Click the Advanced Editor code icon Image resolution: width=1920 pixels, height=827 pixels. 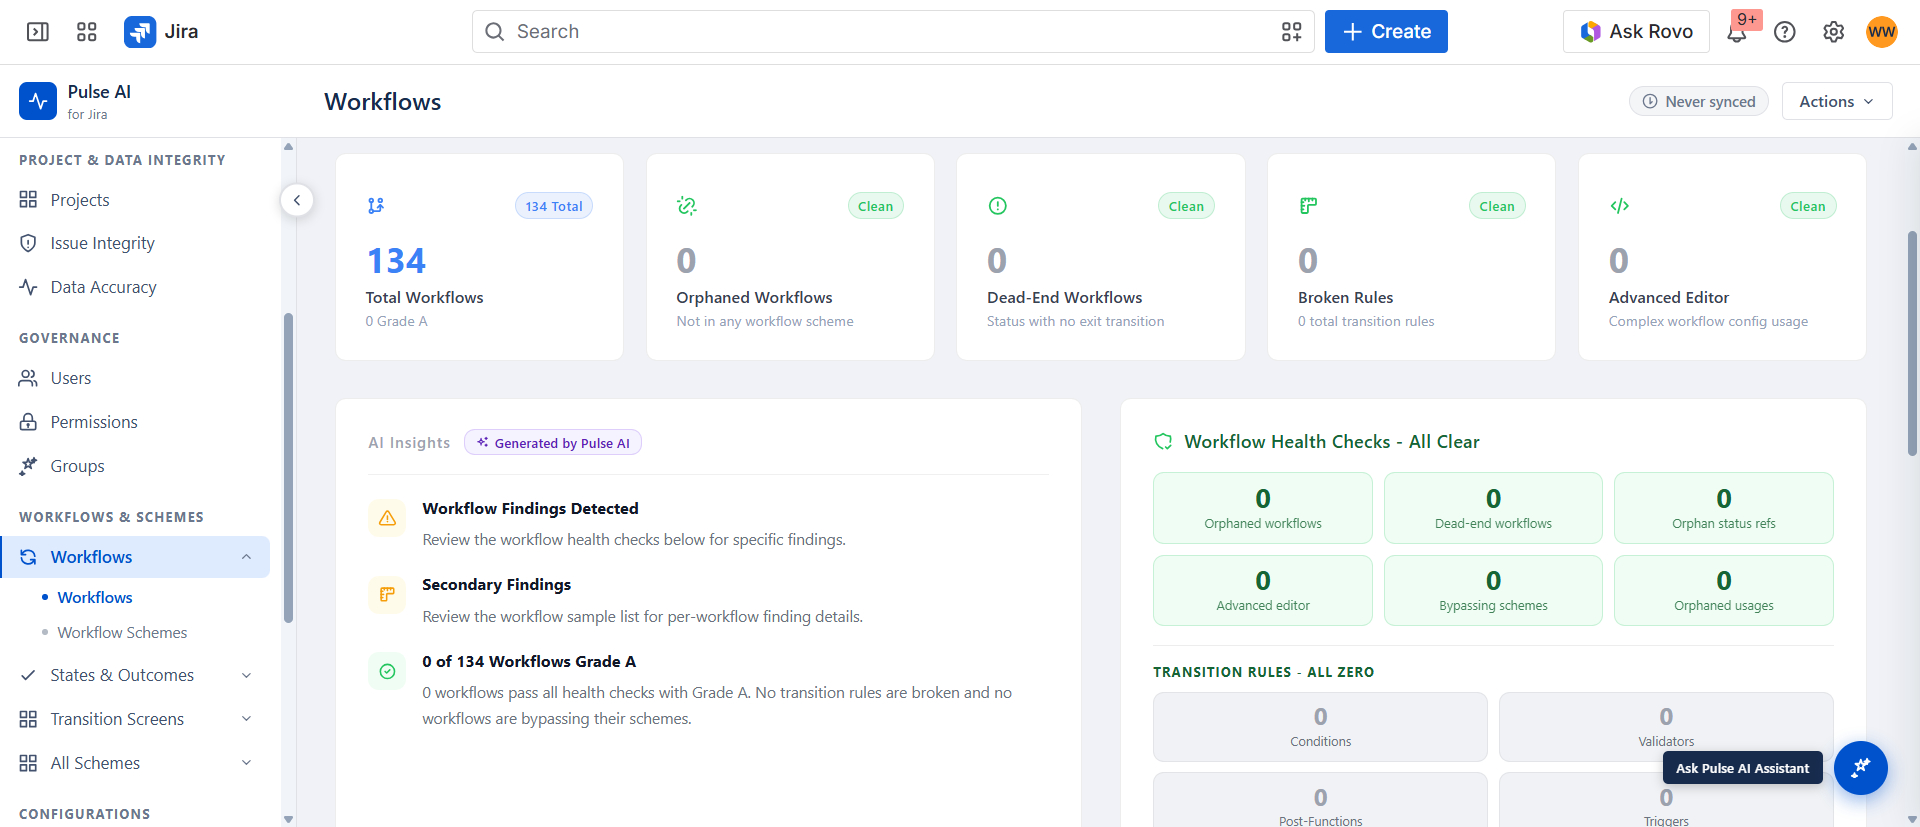1619,206
